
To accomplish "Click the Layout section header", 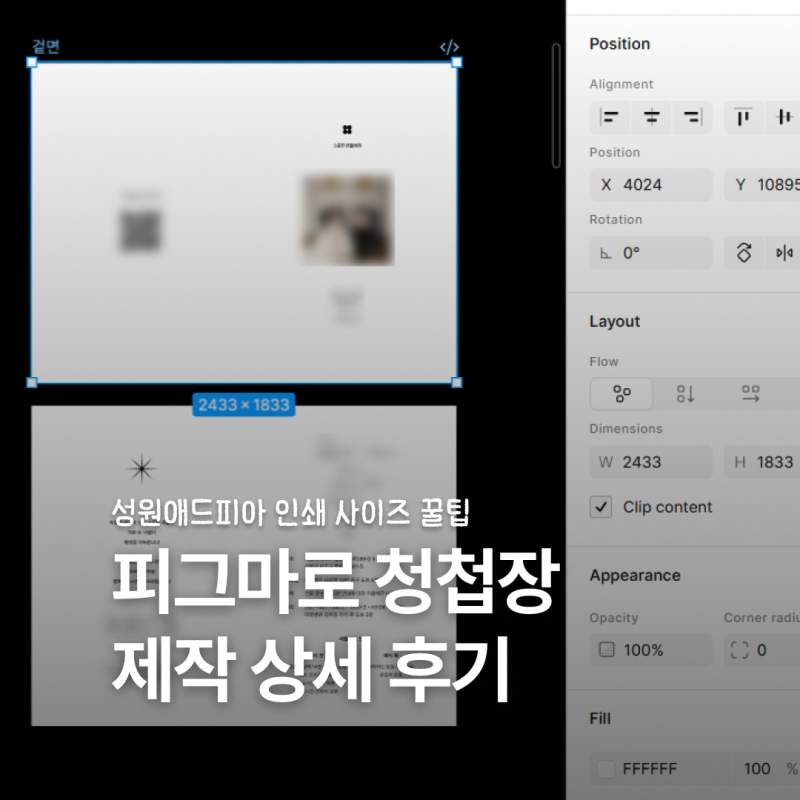I will (x=615, y=321).
